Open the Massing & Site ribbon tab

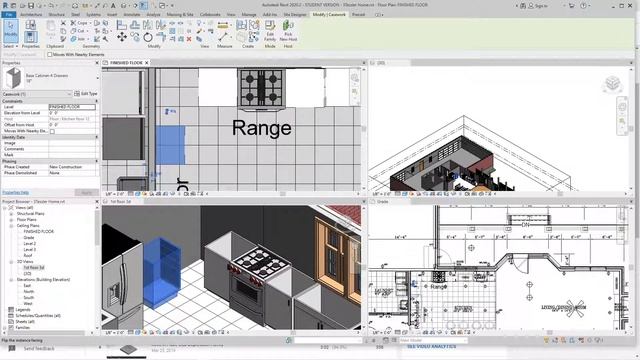180,14
